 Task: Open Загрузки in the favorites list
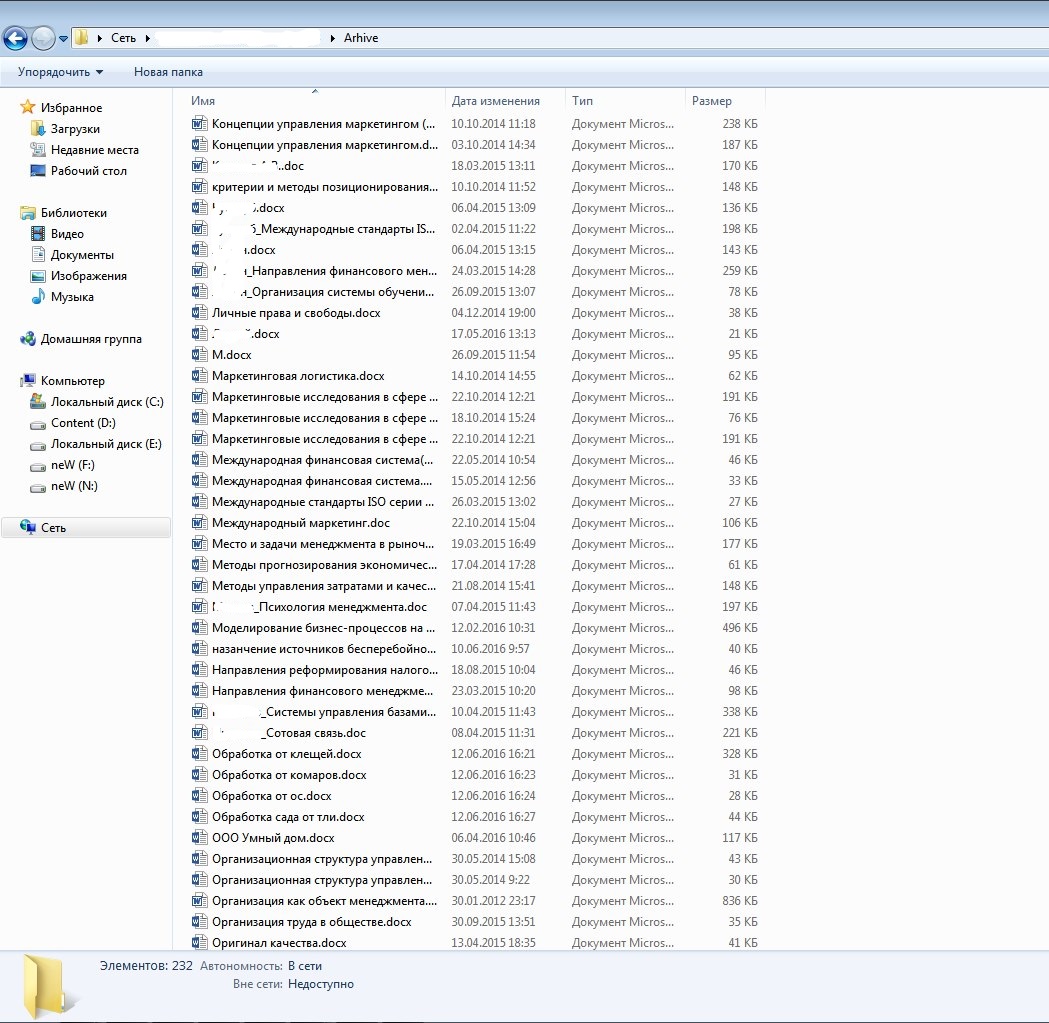coord(75,128)
